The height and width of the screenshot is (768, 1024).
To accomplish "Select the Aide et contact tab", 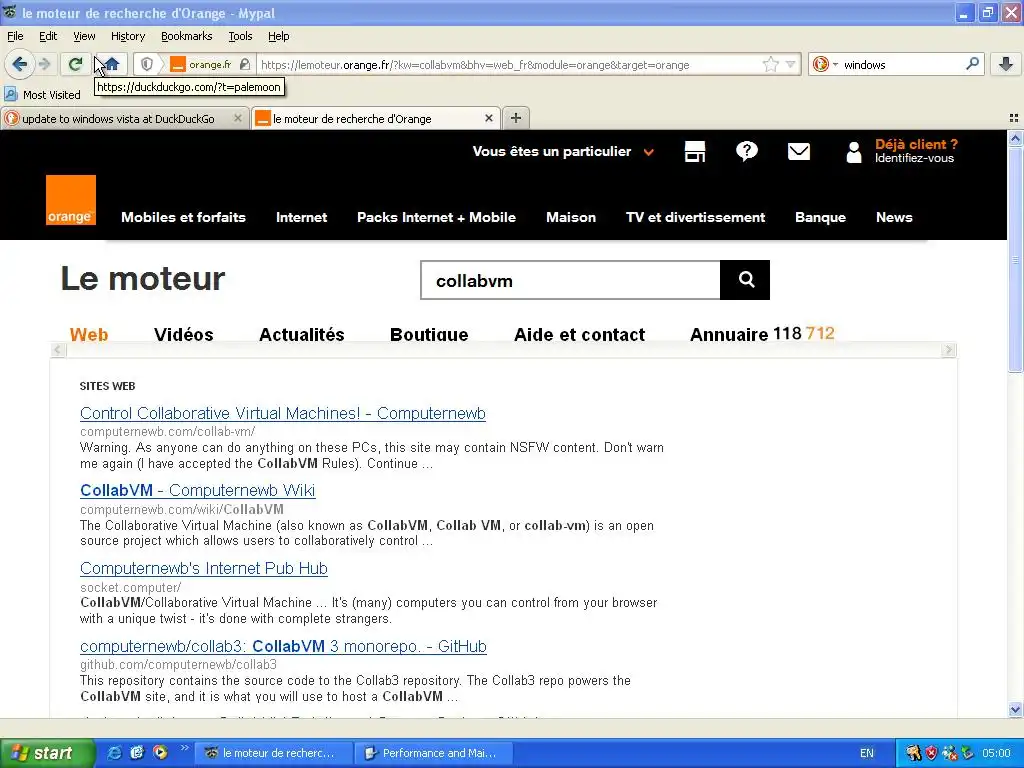I will (579, 334).
